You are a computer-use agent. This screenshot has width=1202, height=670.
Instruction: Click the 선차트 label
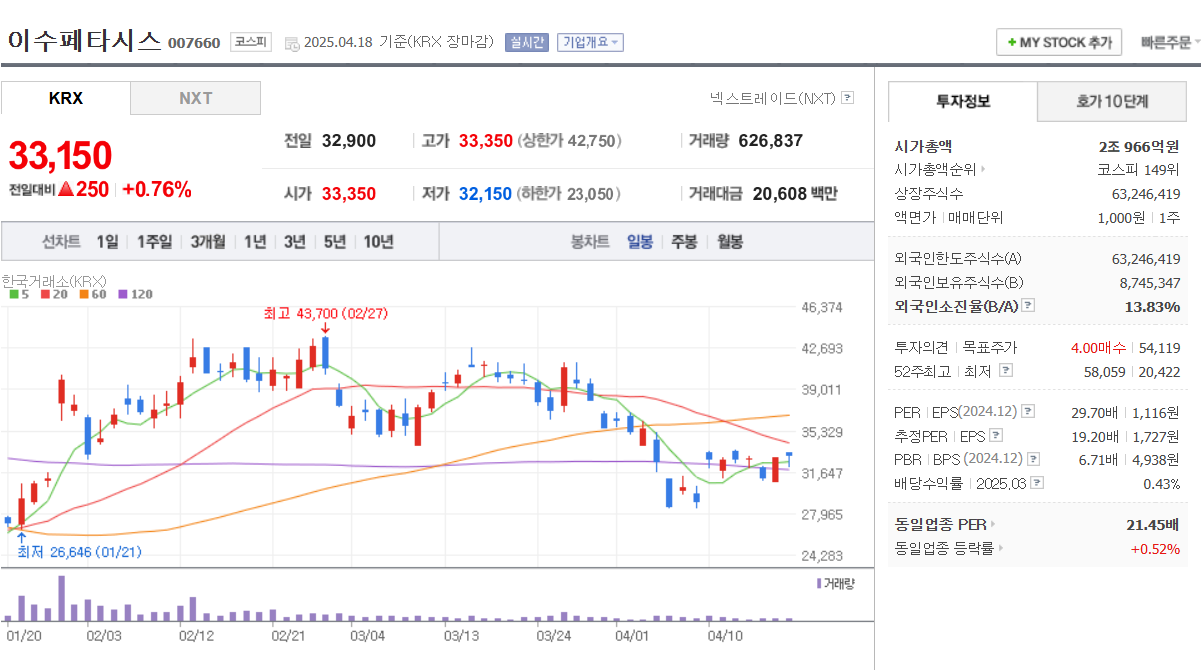tap(61, 242)
